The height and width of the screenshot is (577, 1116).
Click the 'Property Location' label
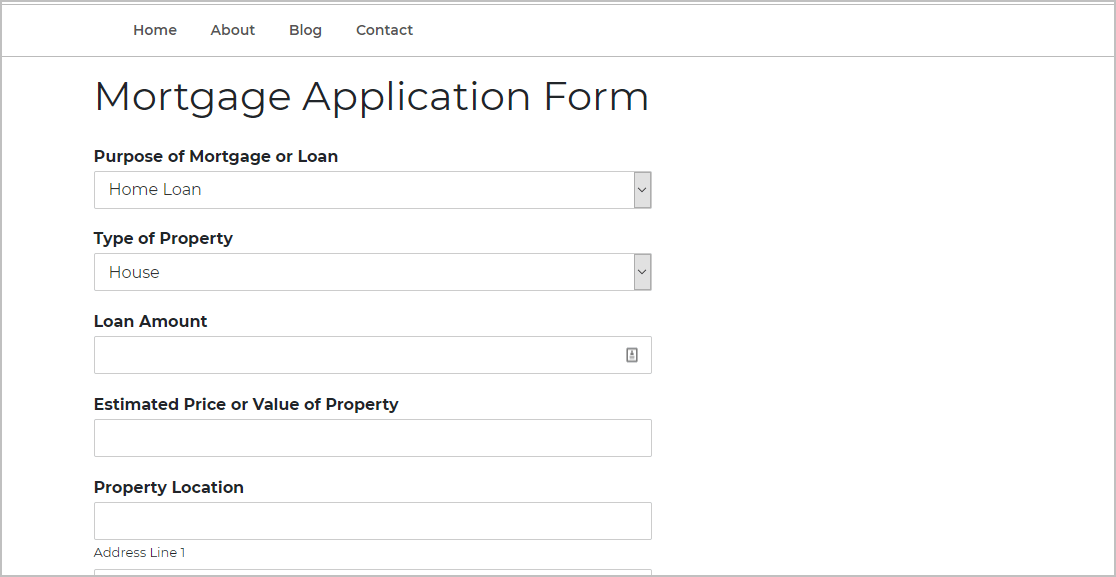click(x=169, y=487)
